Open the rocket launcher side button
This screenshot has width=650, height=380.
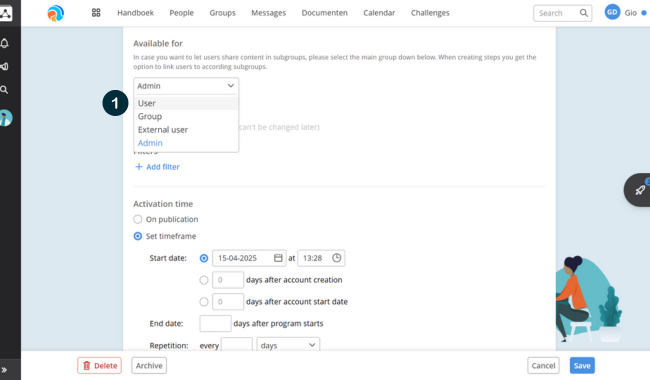click(x=639, y=190)
